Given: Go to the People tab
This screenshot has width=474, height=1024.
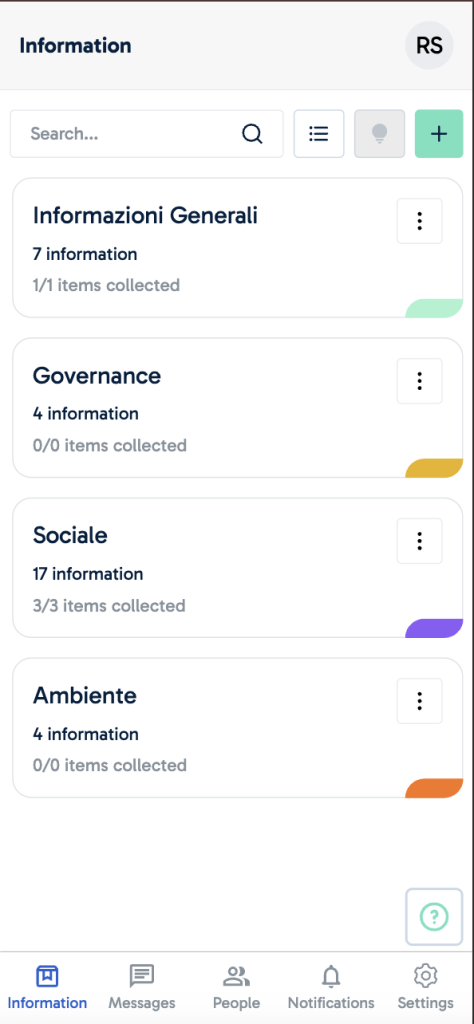Looking at the screenshot, I should tap(236, 987).
